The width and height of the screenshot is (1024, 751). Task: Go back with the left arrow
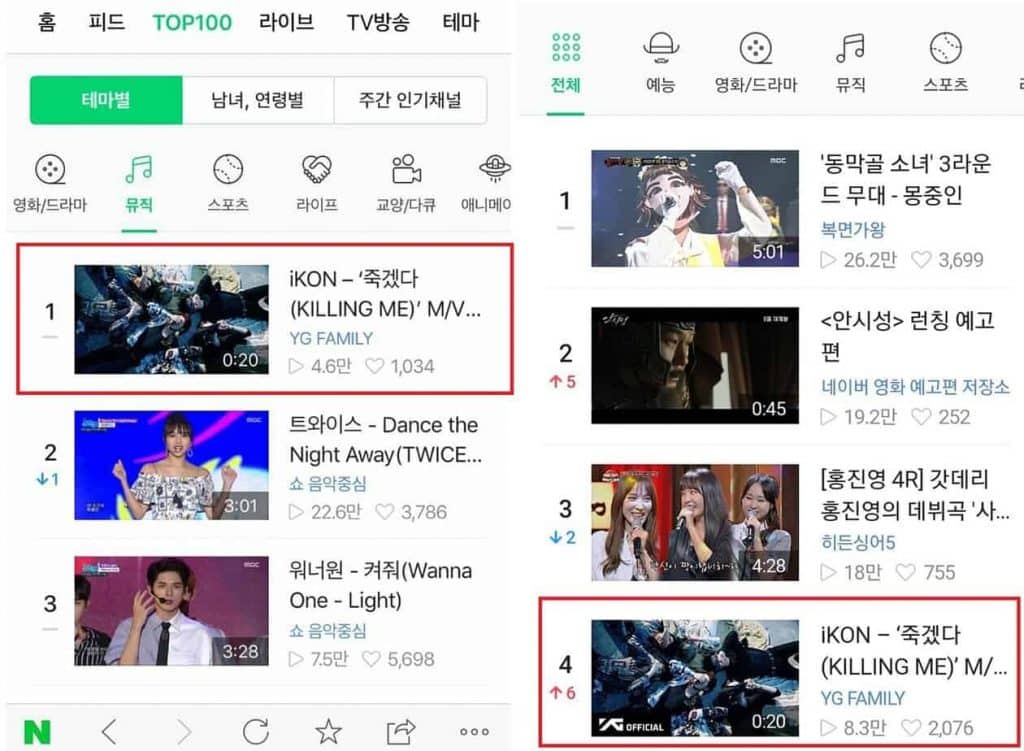point(109,731)
